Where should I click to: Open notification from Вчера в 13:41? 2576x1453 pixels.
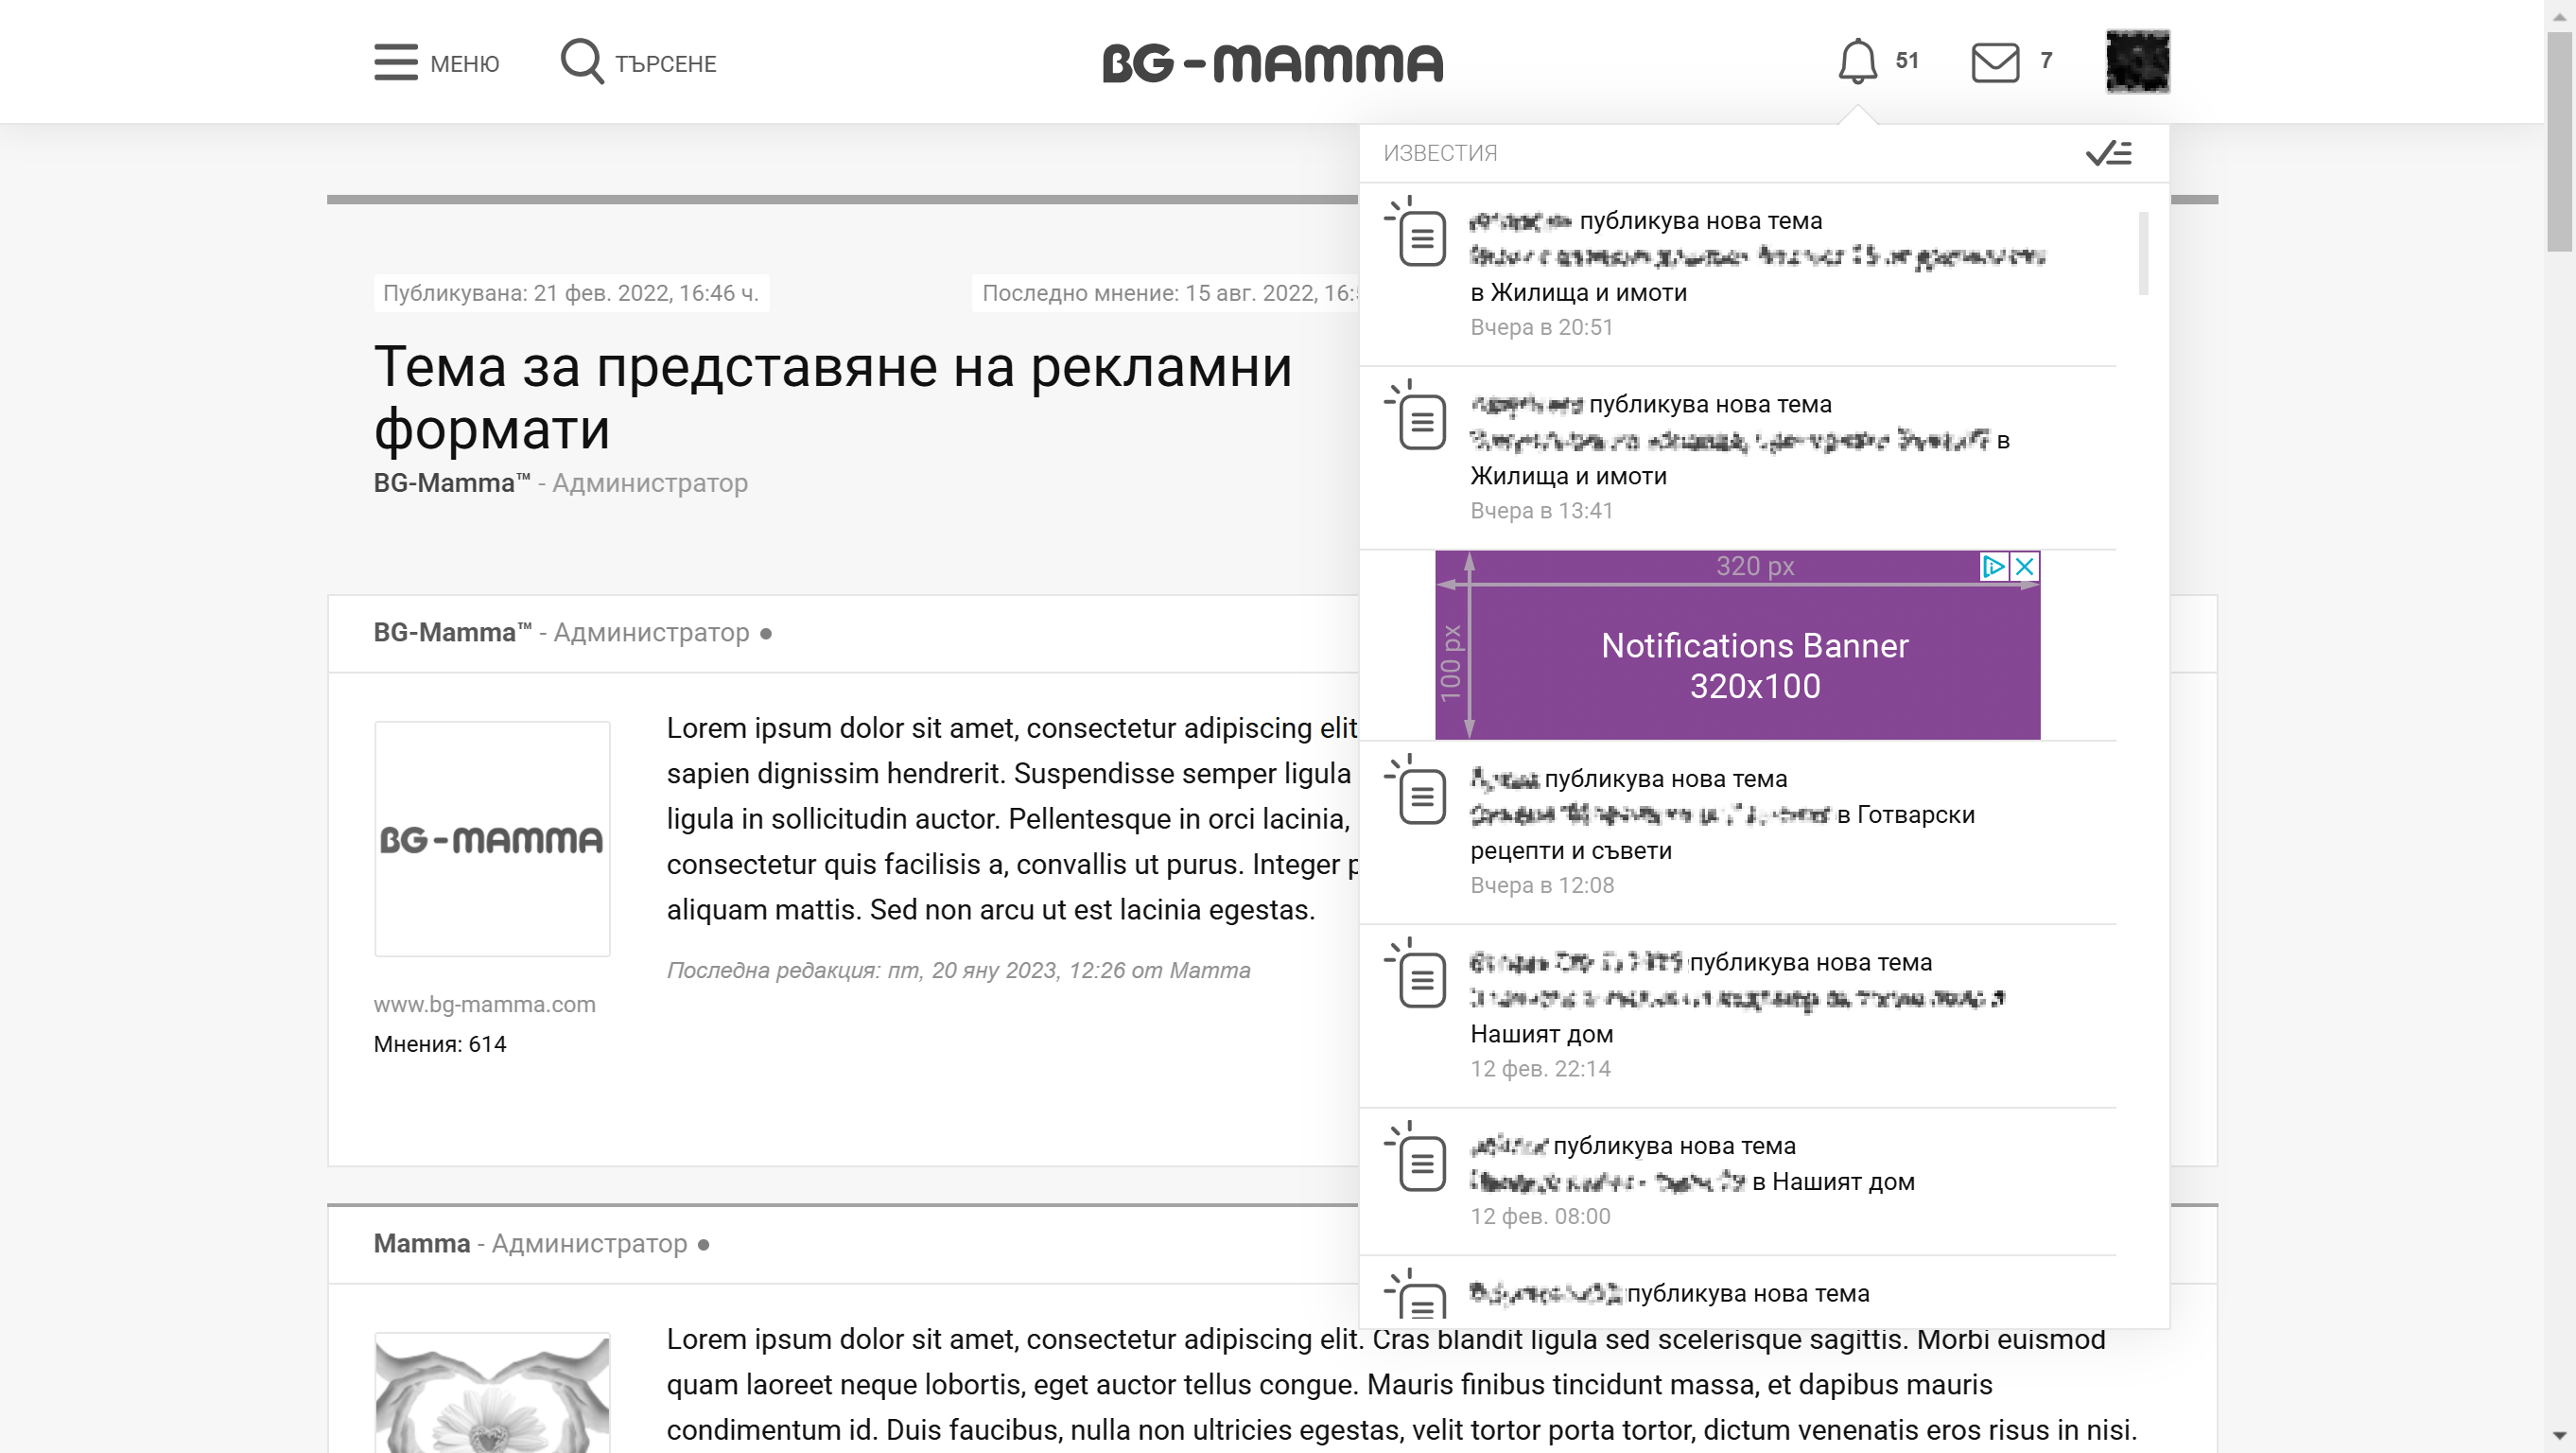point(1738,458)
